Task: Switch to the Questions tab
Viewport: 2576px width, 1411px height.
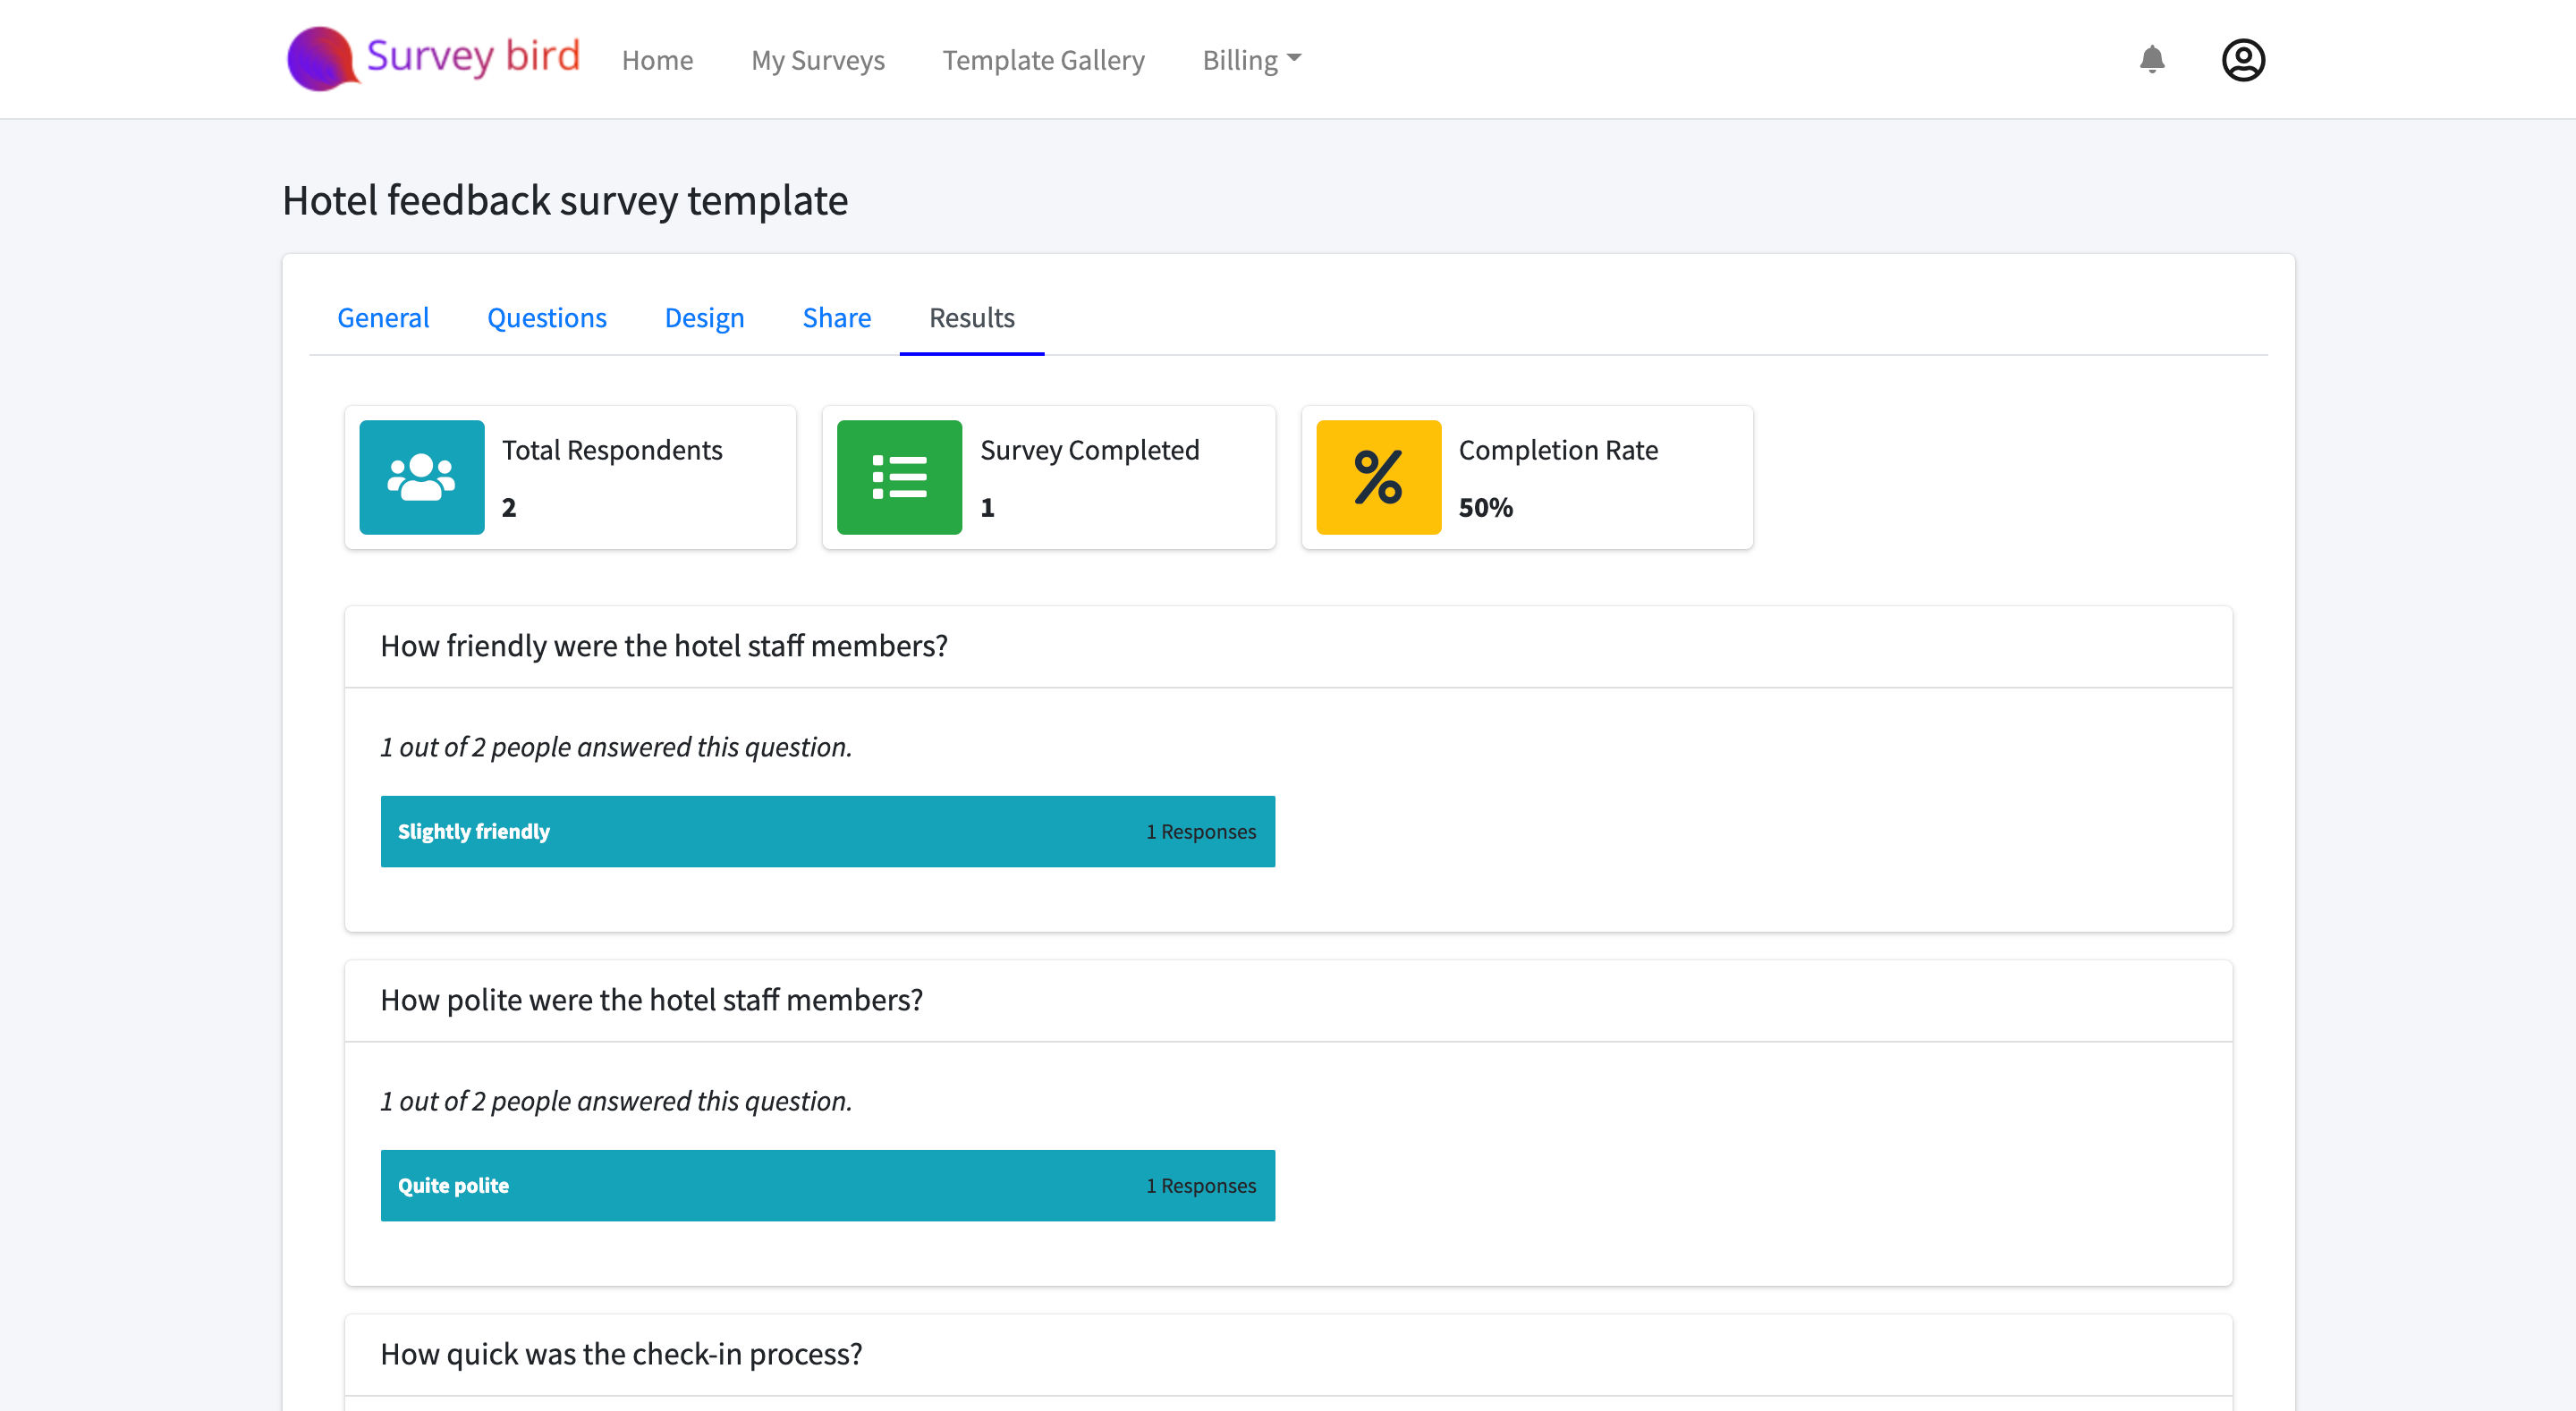Action: tap(546, 318)
